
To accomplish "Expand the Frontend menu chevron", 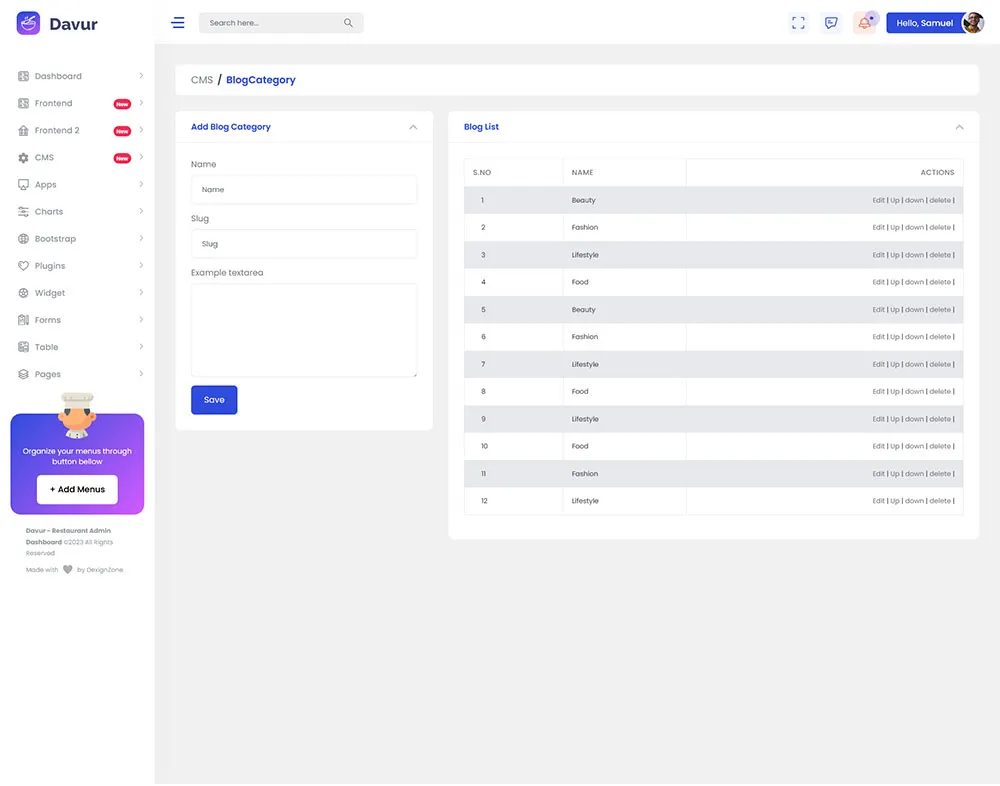I will tap(141, 103).
